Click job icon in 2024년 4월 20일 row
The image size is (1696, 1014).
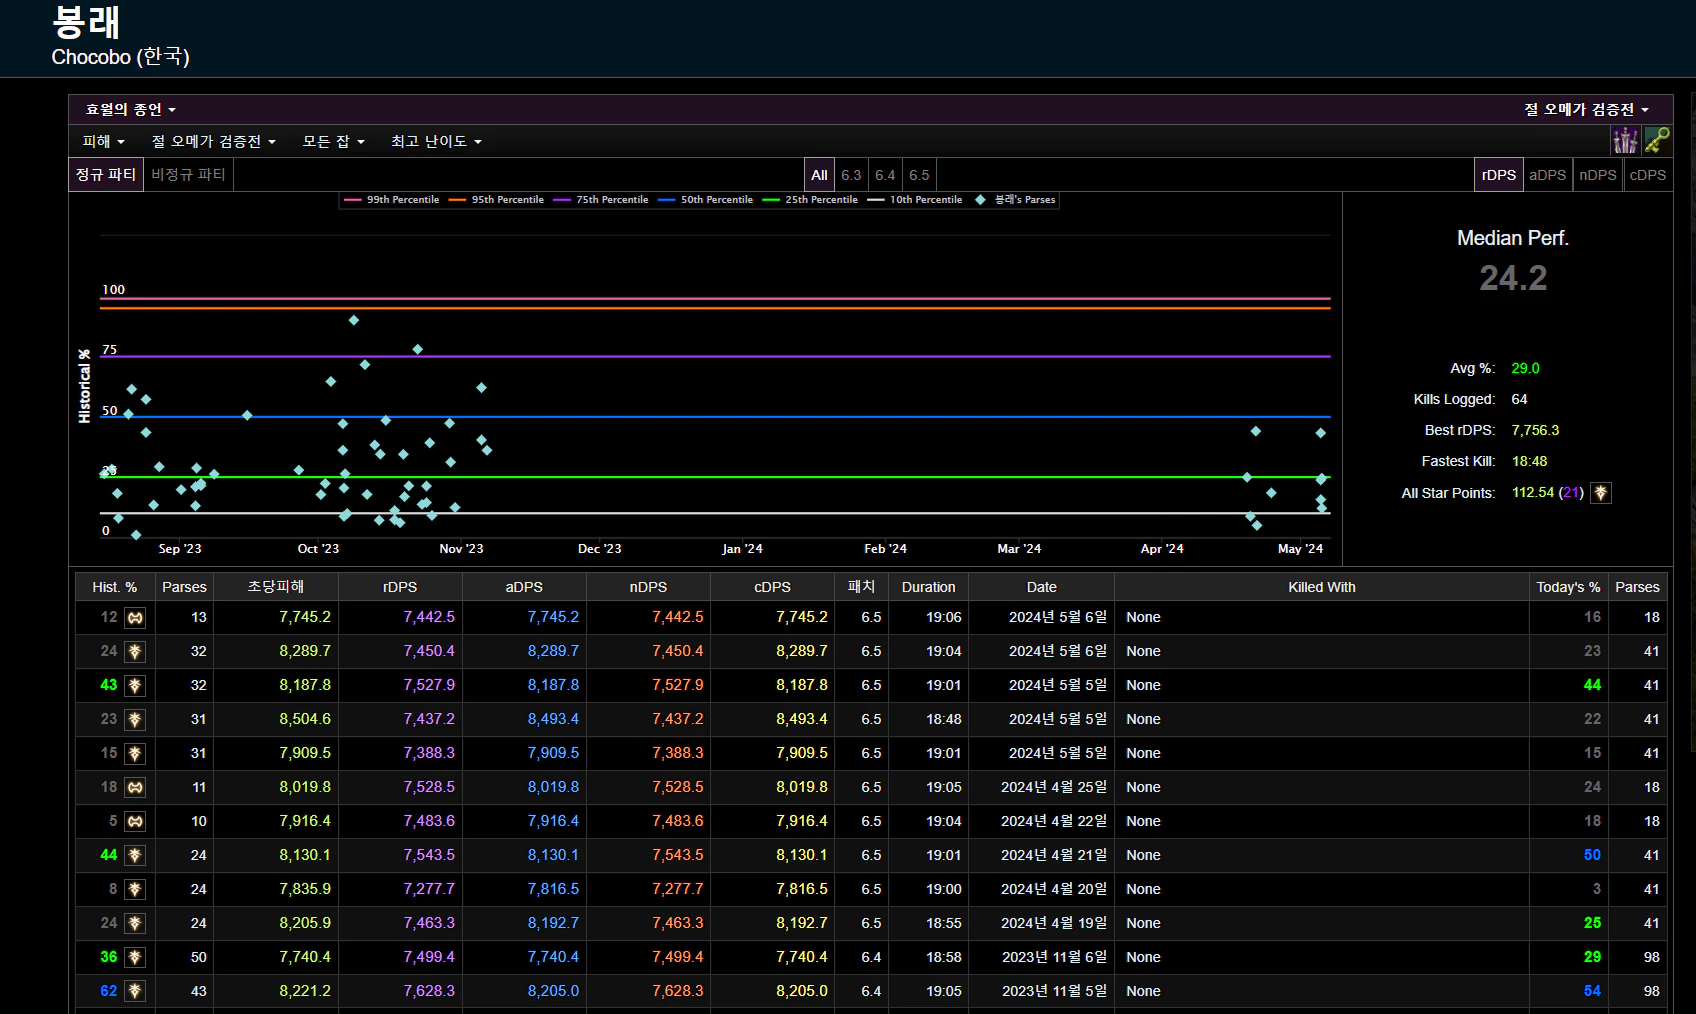tap(135, 890)
